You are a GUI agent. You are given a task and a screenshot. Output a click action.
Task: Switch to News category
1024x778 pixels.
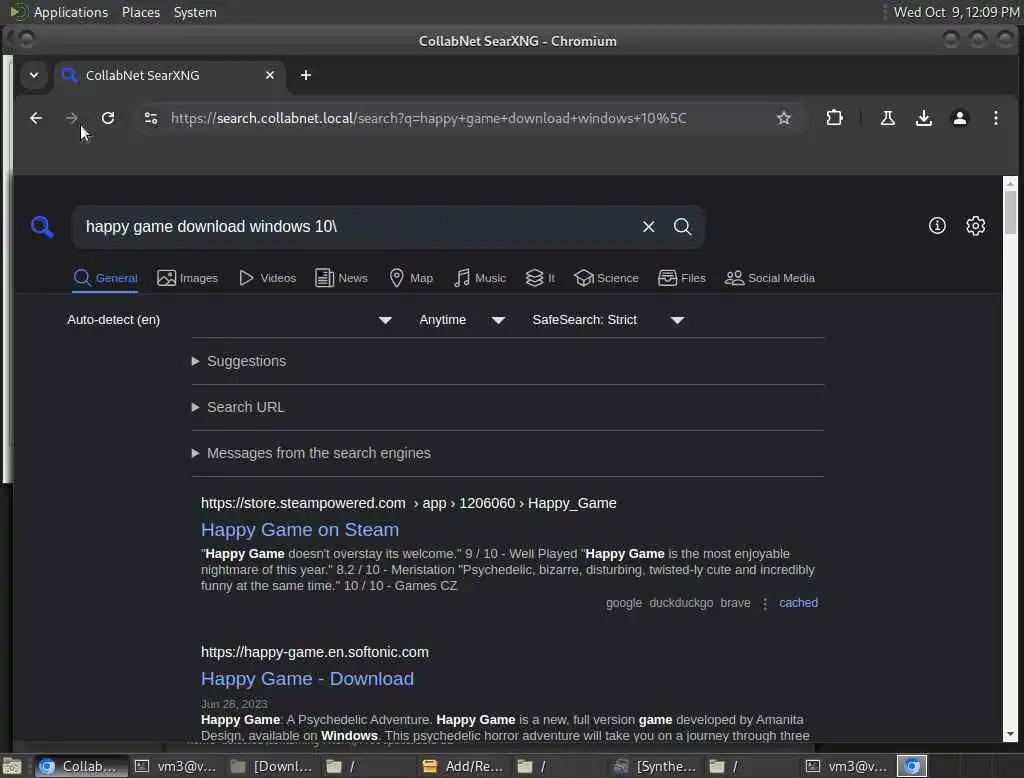click(341, 278)
